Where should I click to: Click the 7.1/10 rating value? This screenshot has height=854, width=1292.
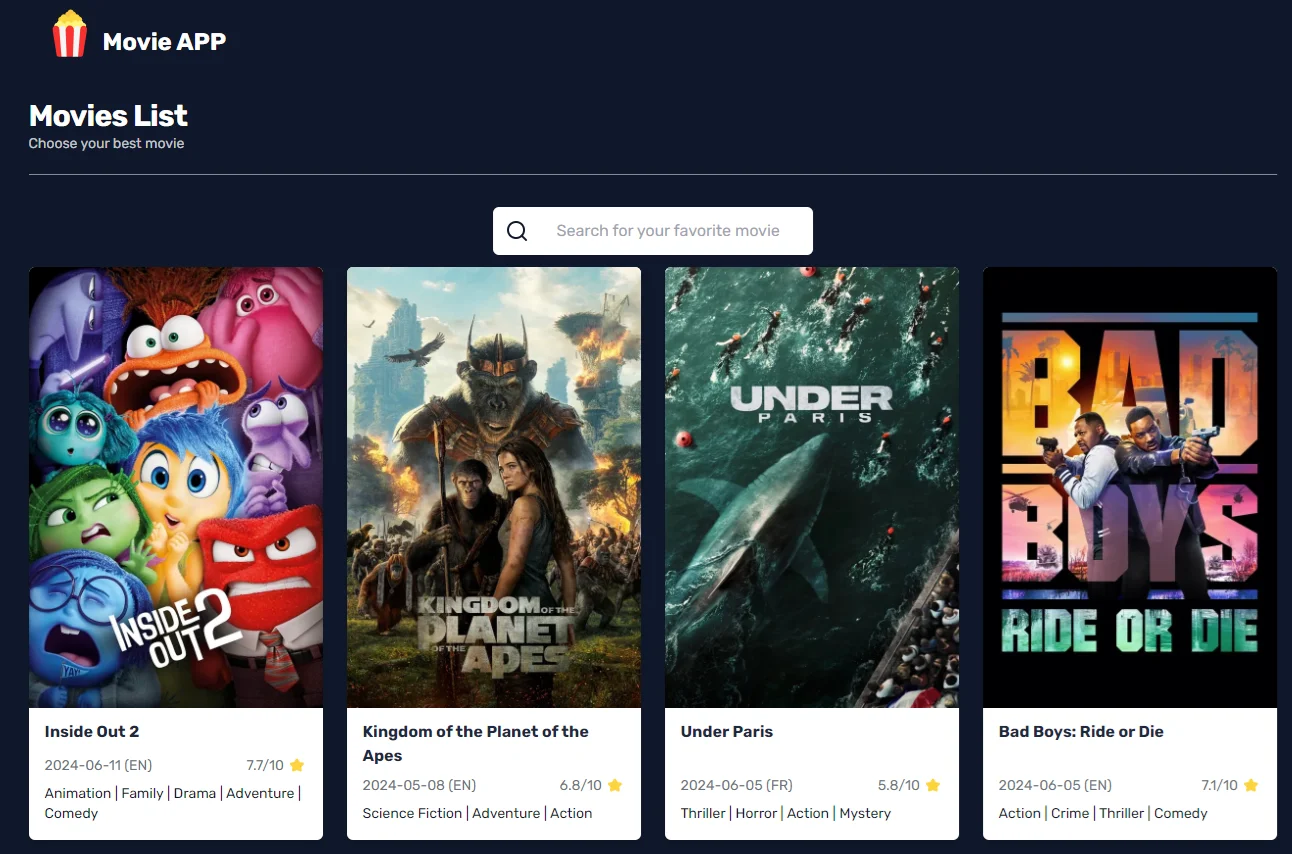tap(1220, 785)
